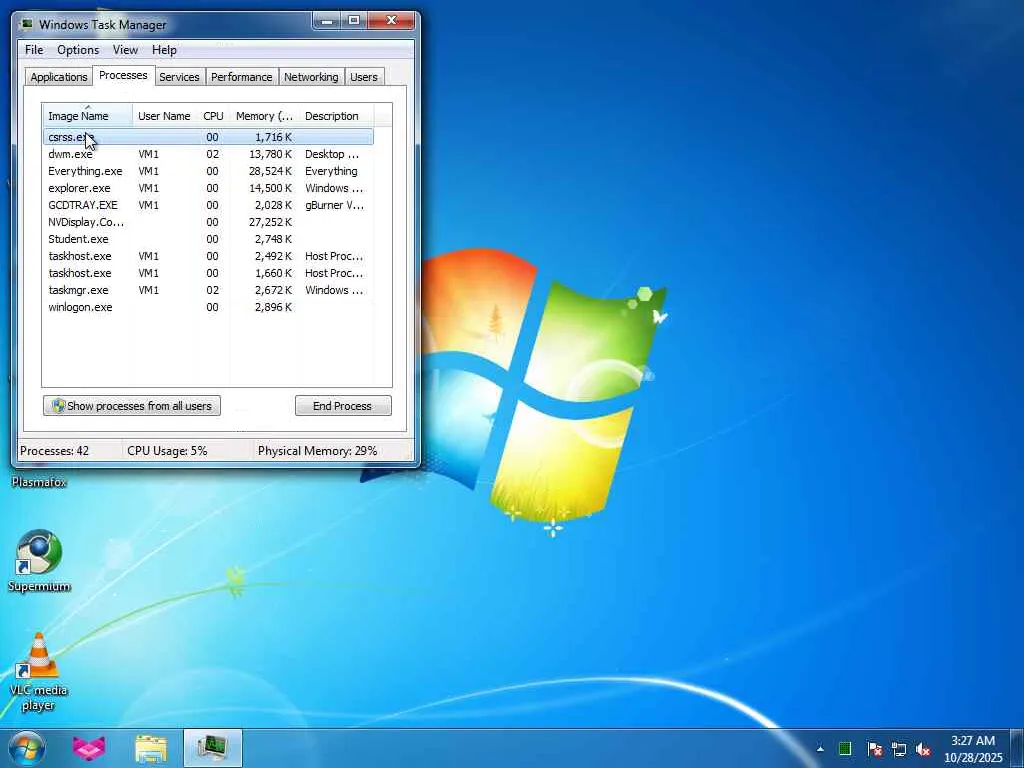The image size is (1024, 768).
Task: Sort by Memory column header
Action: (264, 116)
